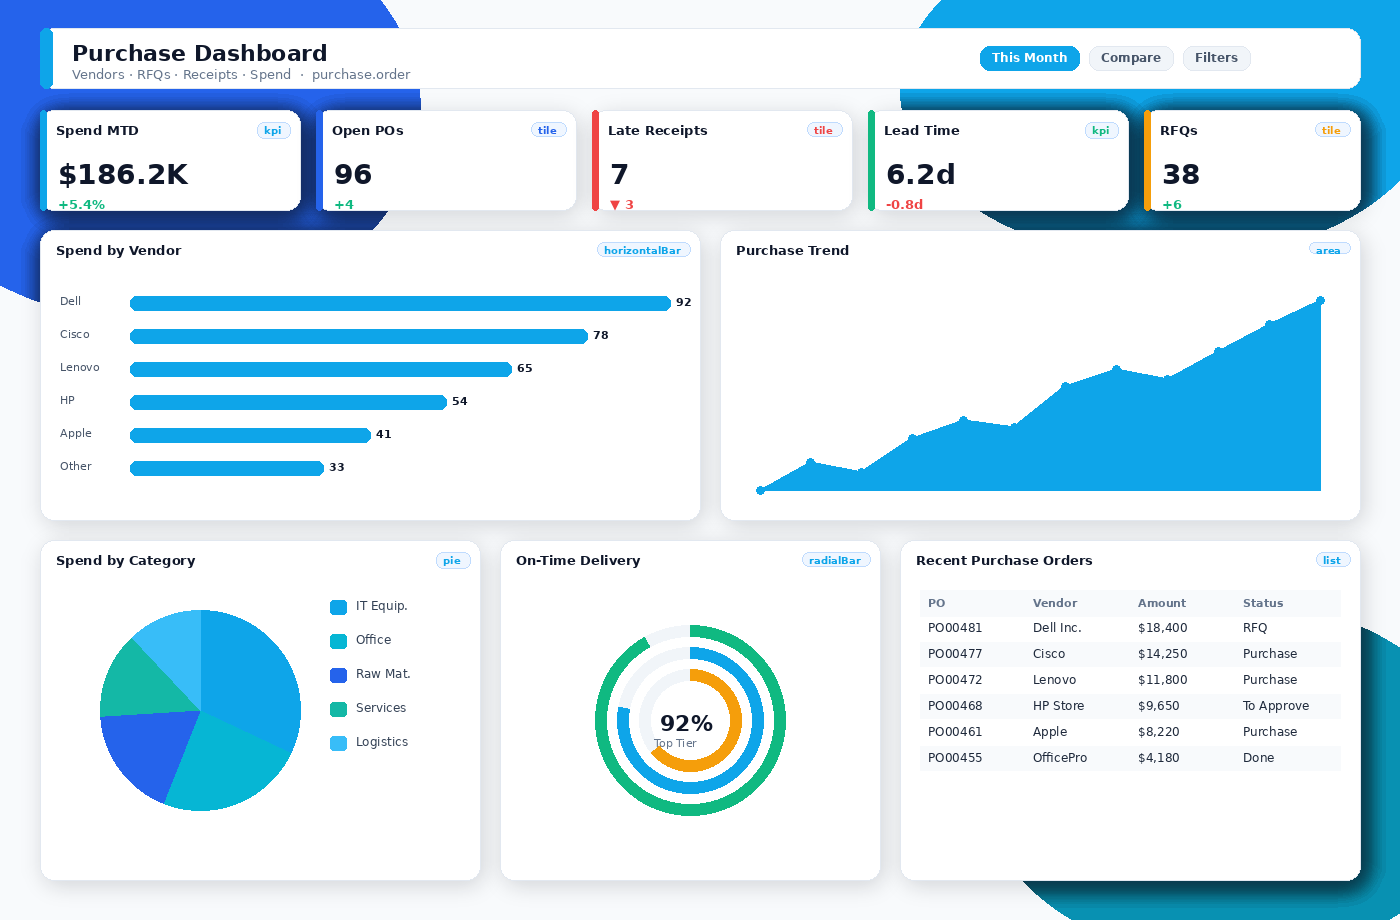Click the first data point on Purchase Trend

pos(760,490)
